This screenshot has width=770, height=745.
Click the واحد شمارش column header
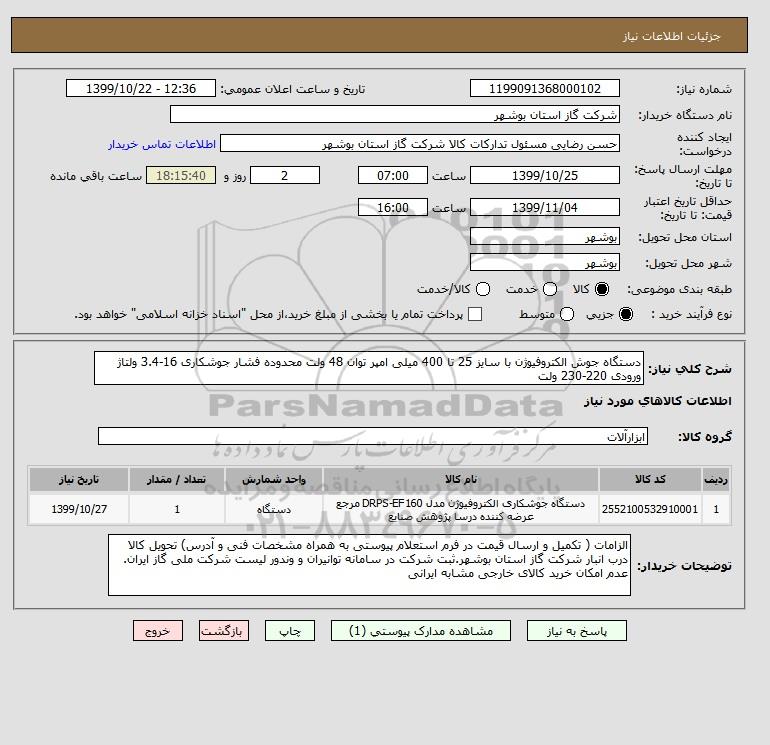pyautogui.click(x=274, y=479)
